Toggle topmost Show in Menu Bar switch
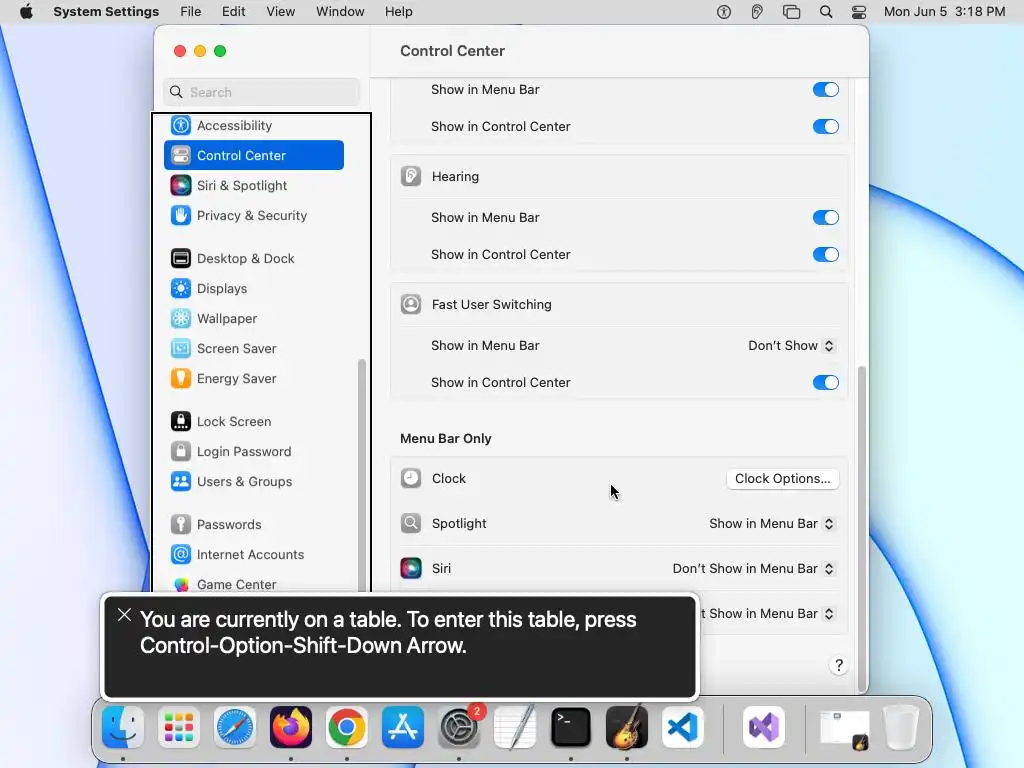The image size is (1024, 768). (x=825, y=89)
